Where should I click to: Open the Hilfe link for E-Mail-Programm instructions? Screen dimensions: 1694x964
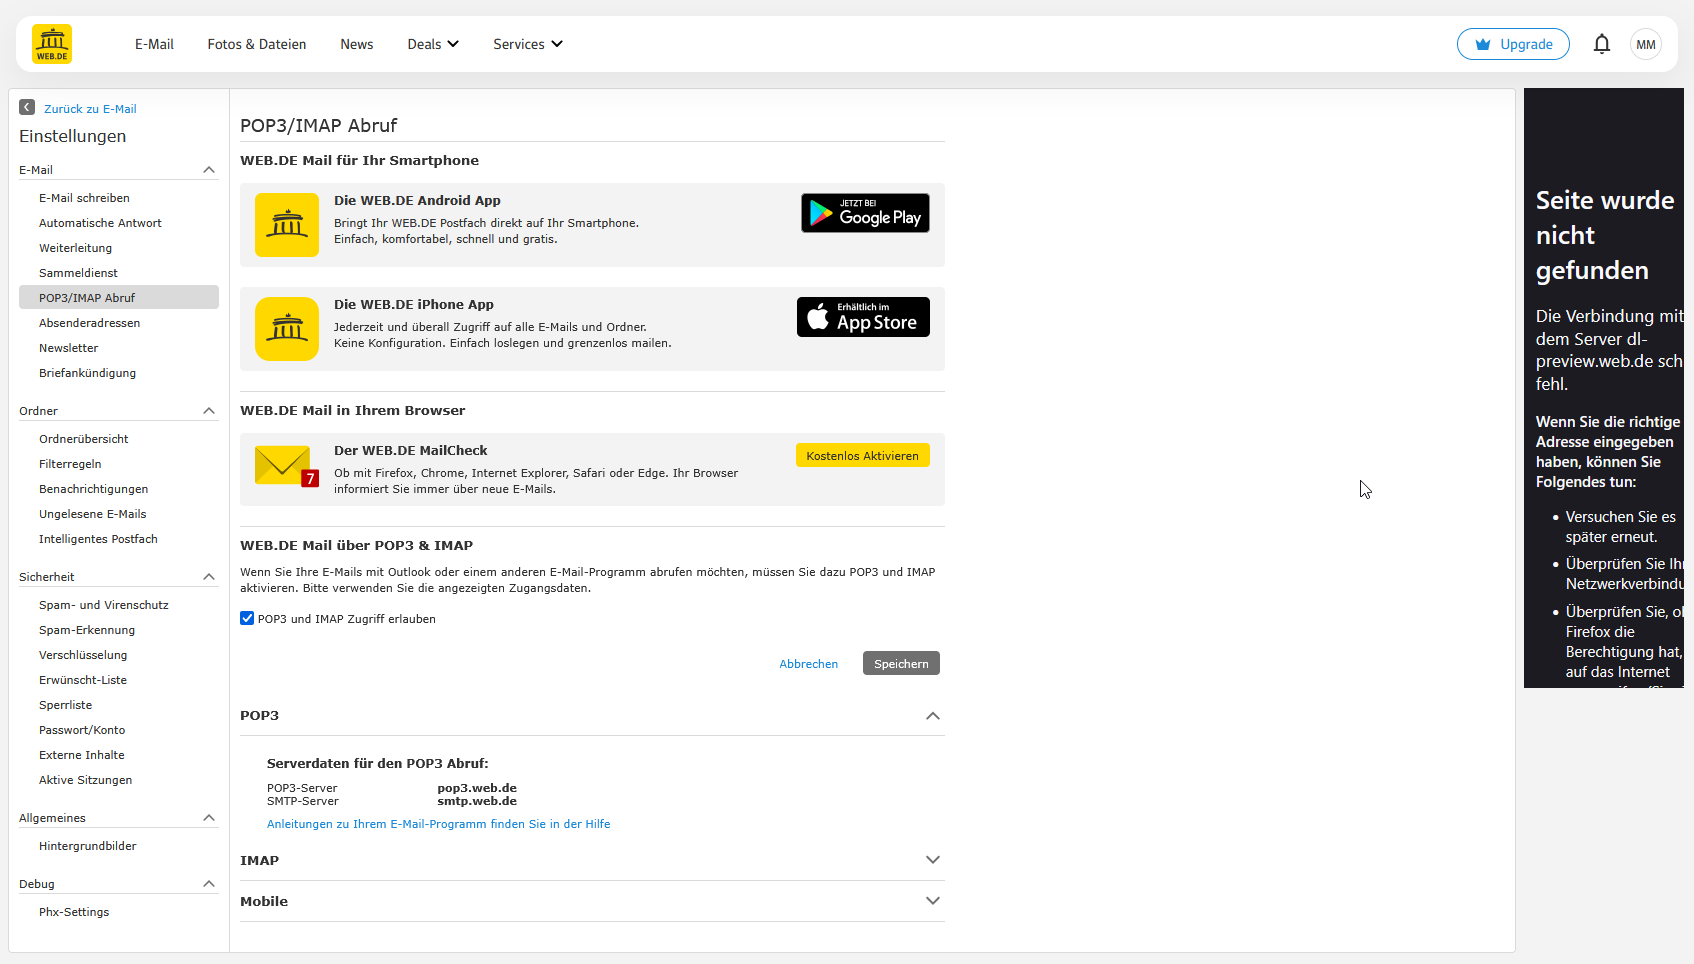438,823
